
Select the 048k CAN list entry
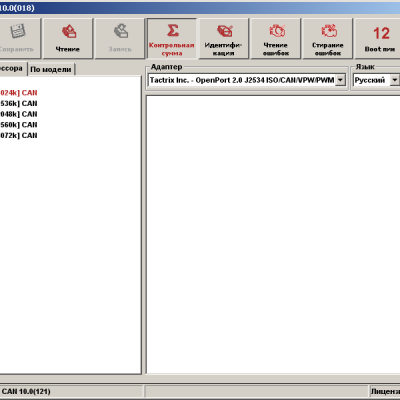tap(19, 114)
